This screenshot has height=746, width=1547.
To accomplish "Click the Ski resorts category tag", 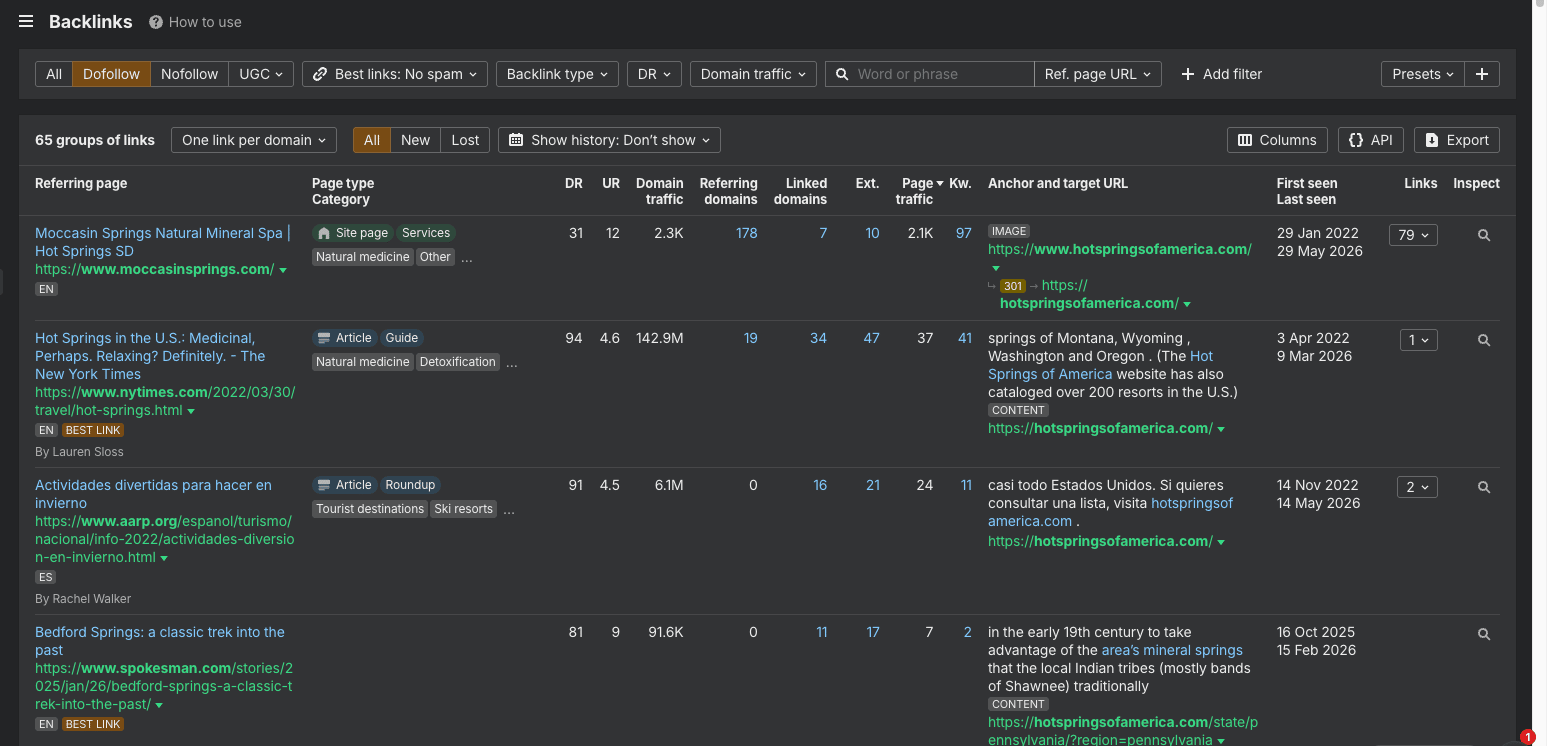I will click(464, 509).
